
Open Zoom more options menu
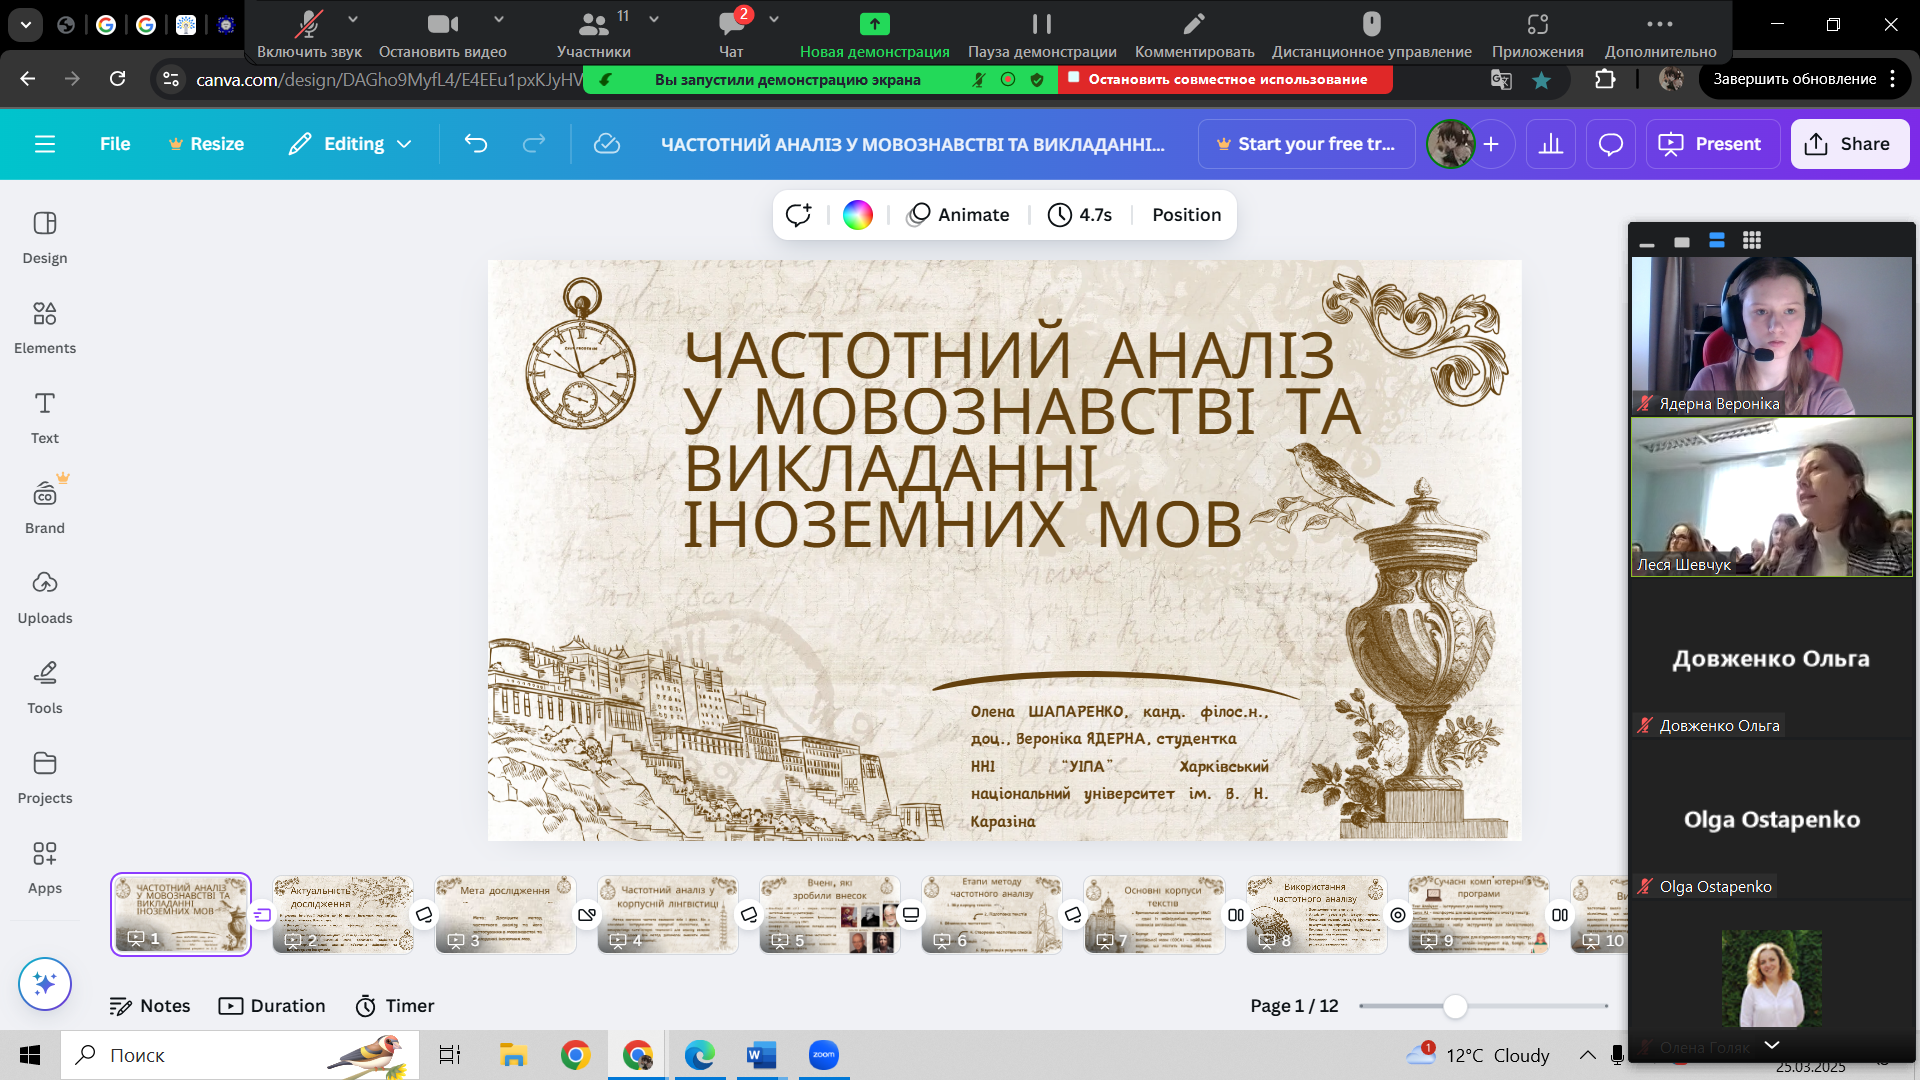(1660, 33)
